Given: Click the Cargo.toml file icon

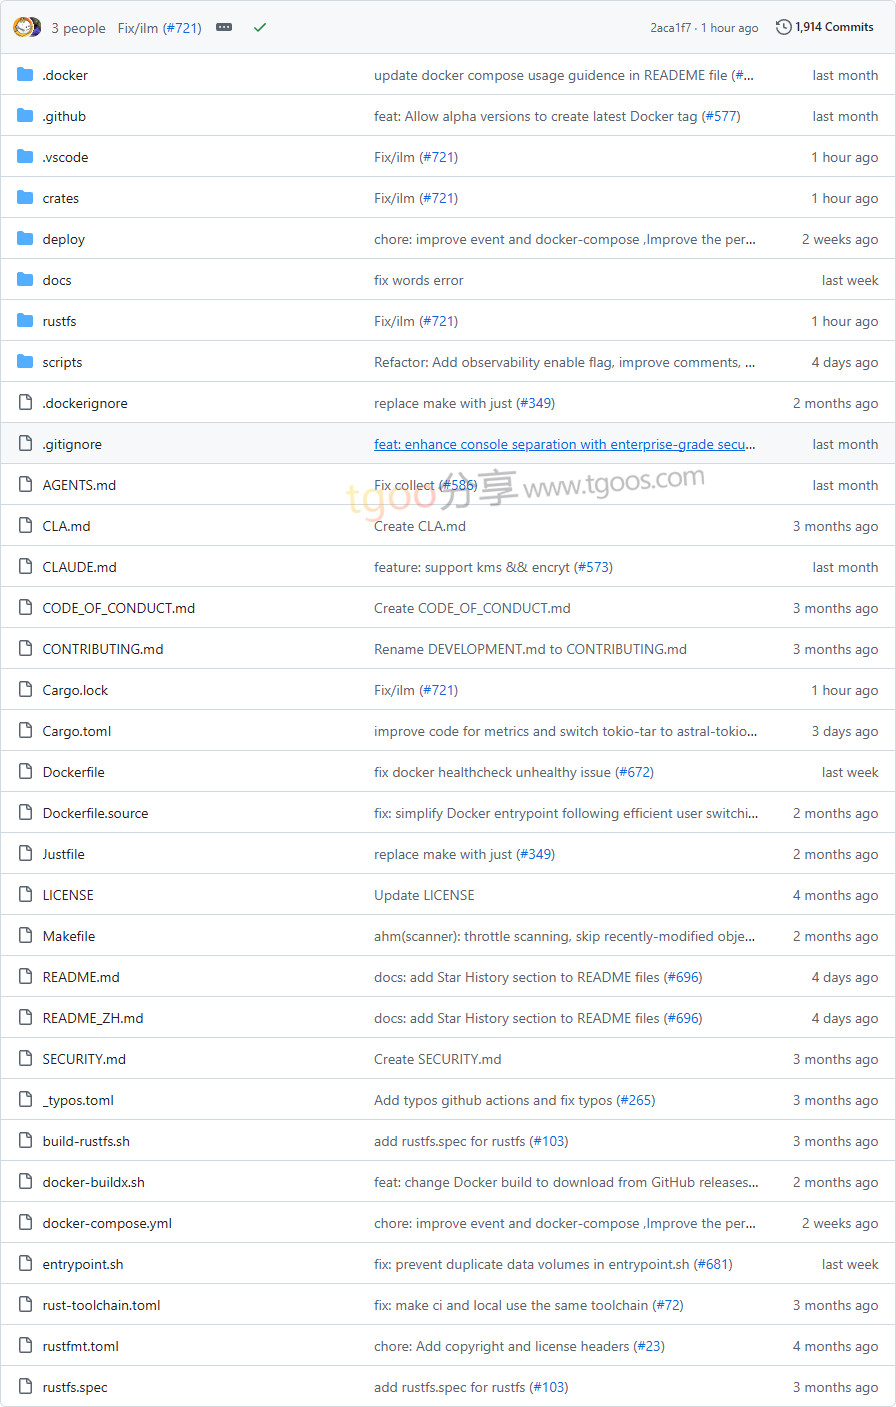Looking at the screenshot, I should (25, 731).
